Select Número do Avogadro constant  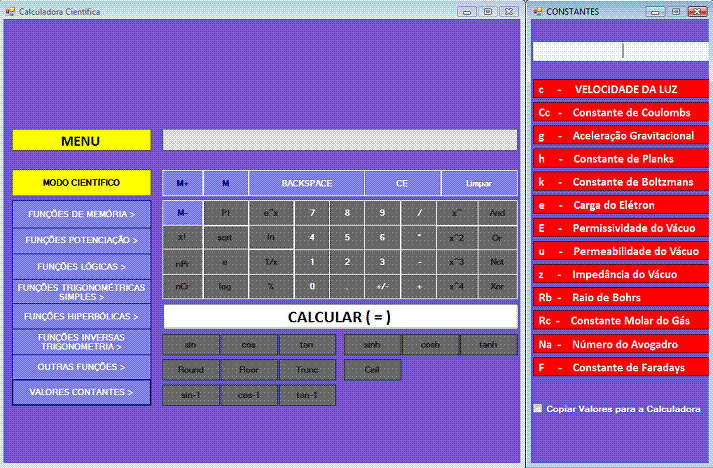620,344
